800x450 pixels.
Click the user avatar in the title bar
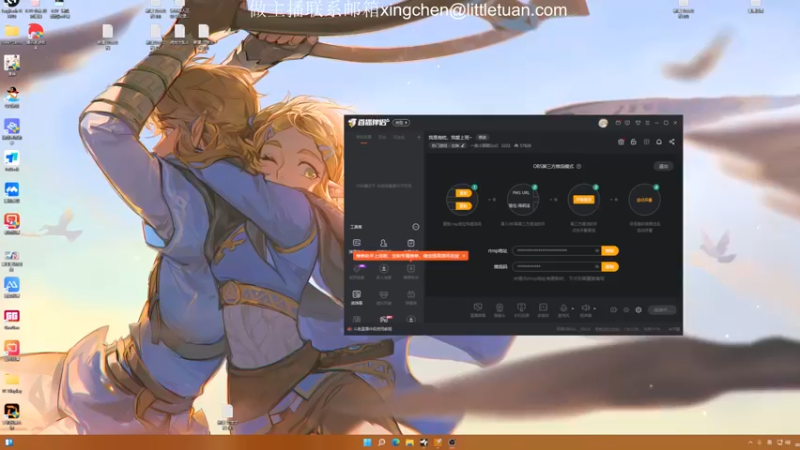(603, 123)
